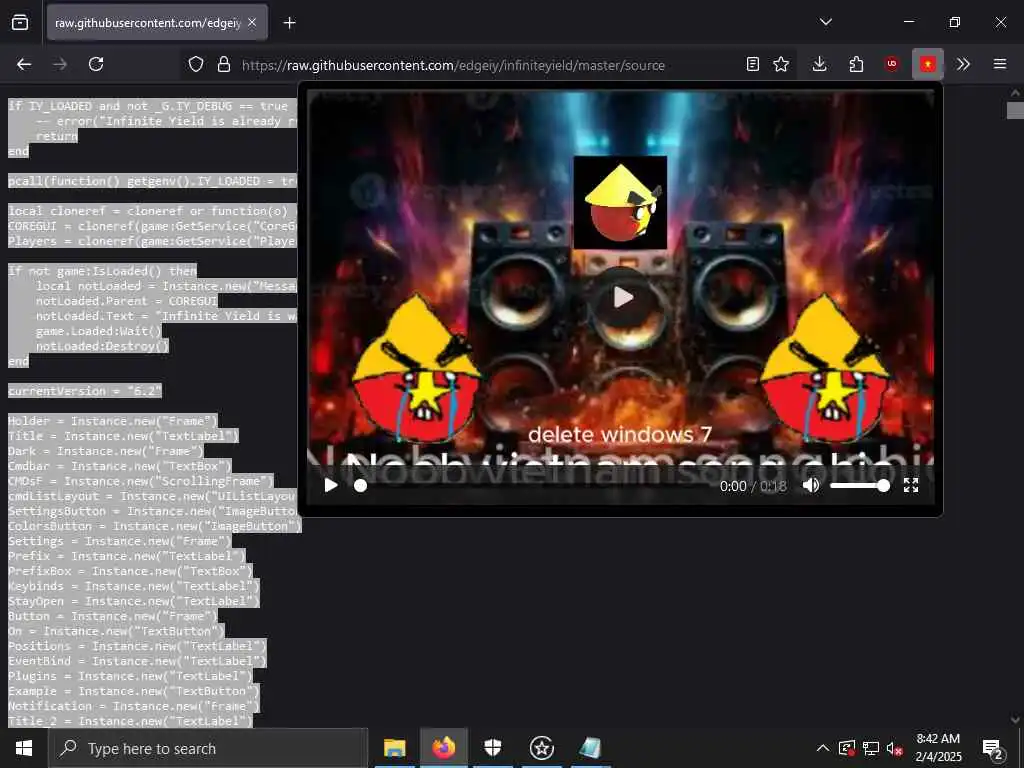
Task: Bookmark this page with the star
Action: click(781, 64)
